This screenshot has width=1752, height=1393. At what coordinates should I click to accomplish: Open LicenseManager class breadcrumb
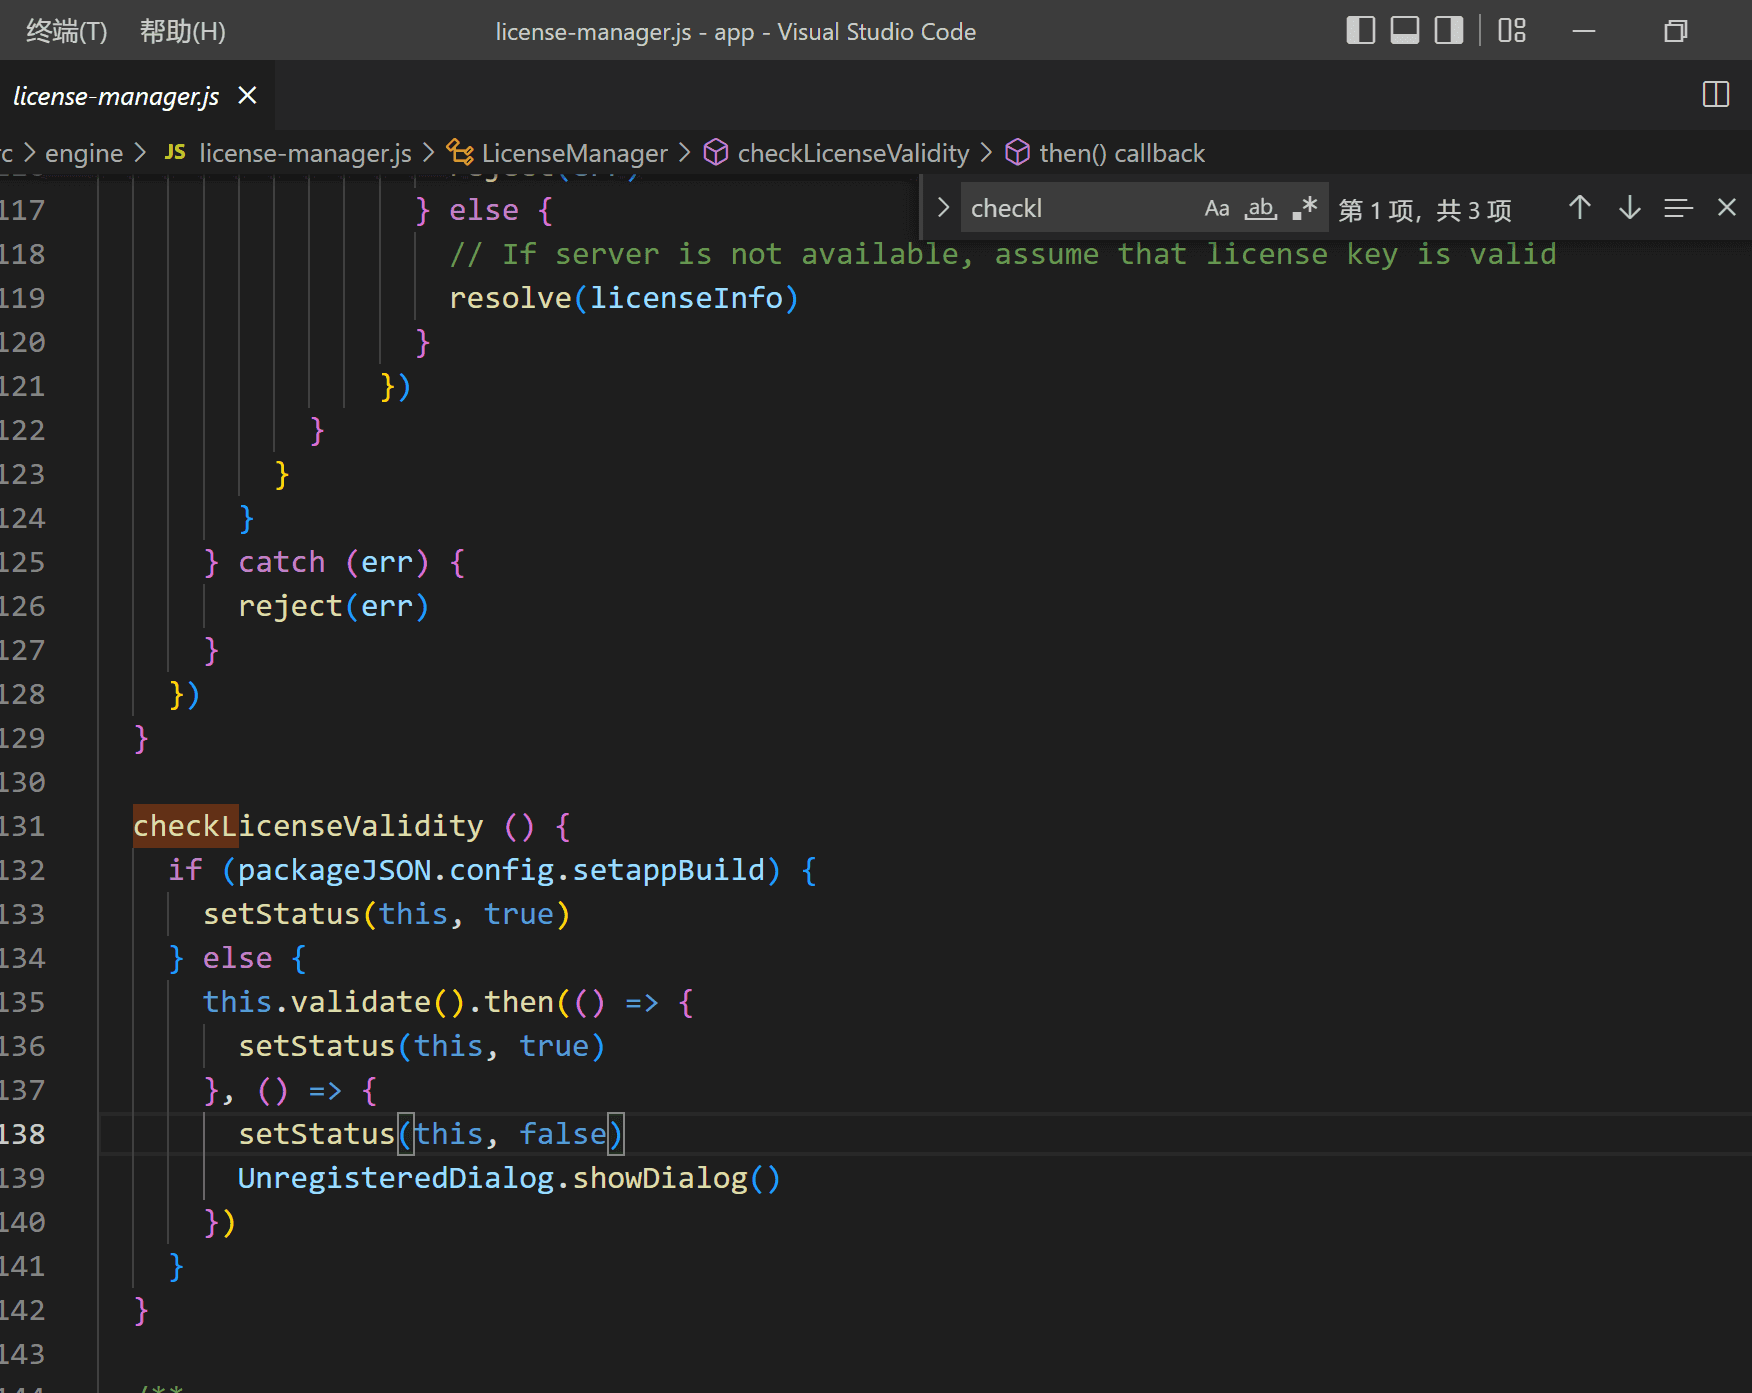[574, 153]
